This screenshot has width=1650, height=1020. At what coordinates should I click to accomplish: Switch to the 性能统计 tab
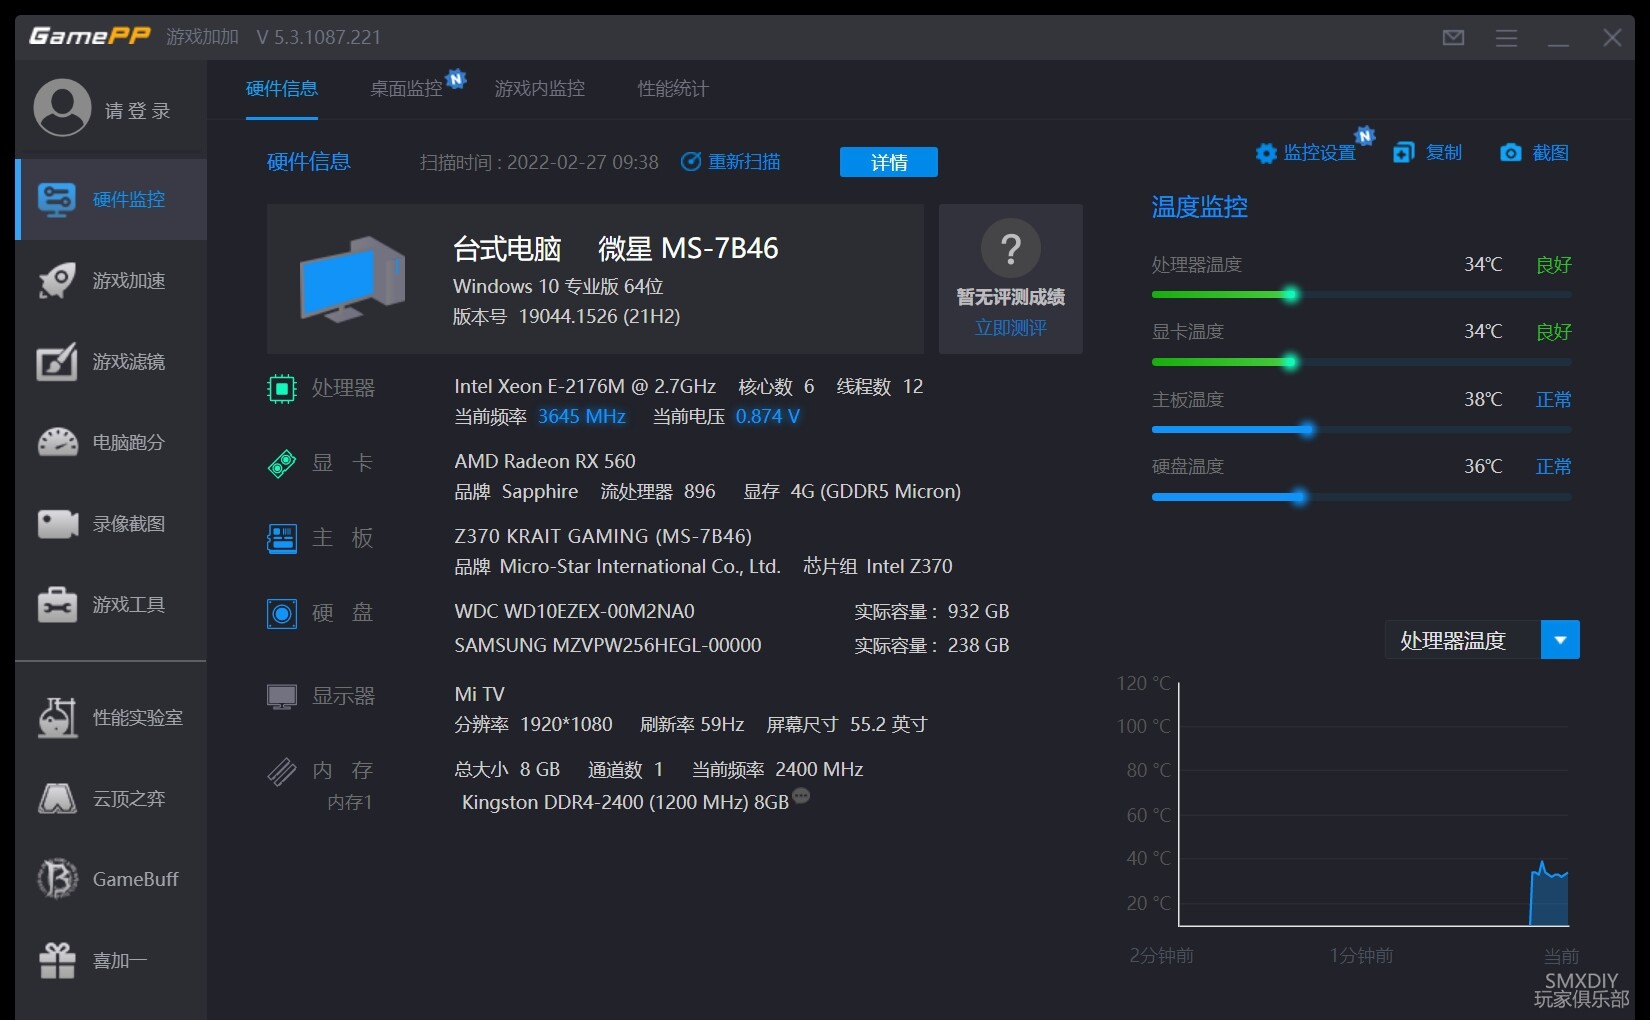click(x=673, y=89)
